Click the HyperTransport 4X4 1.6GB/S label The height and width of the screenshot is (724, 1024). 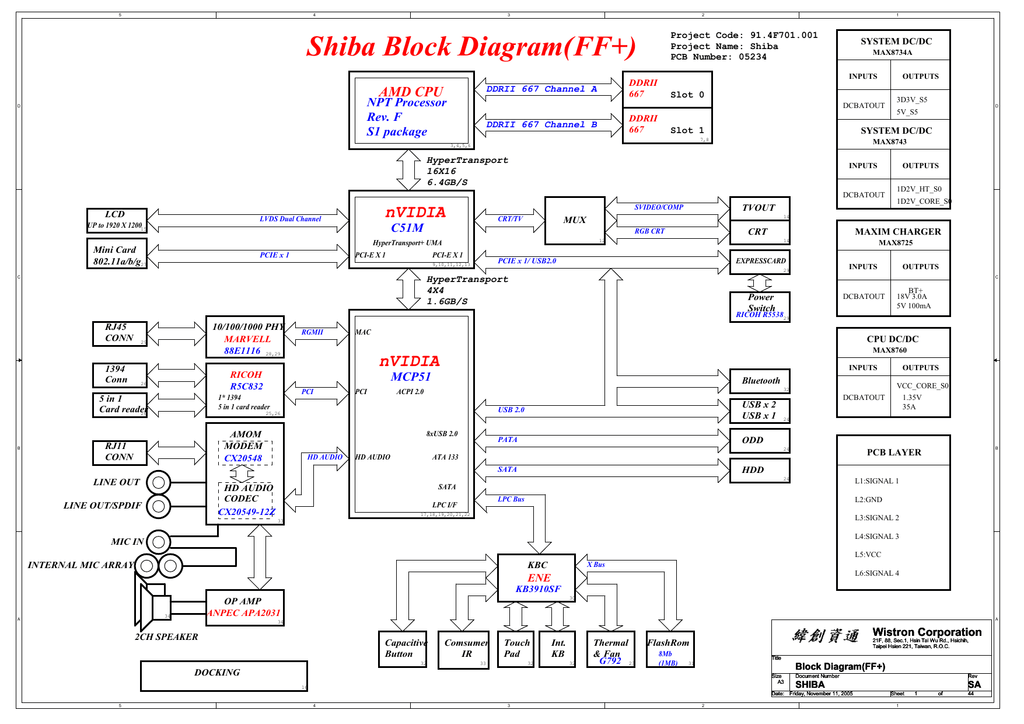coord(467,291)
